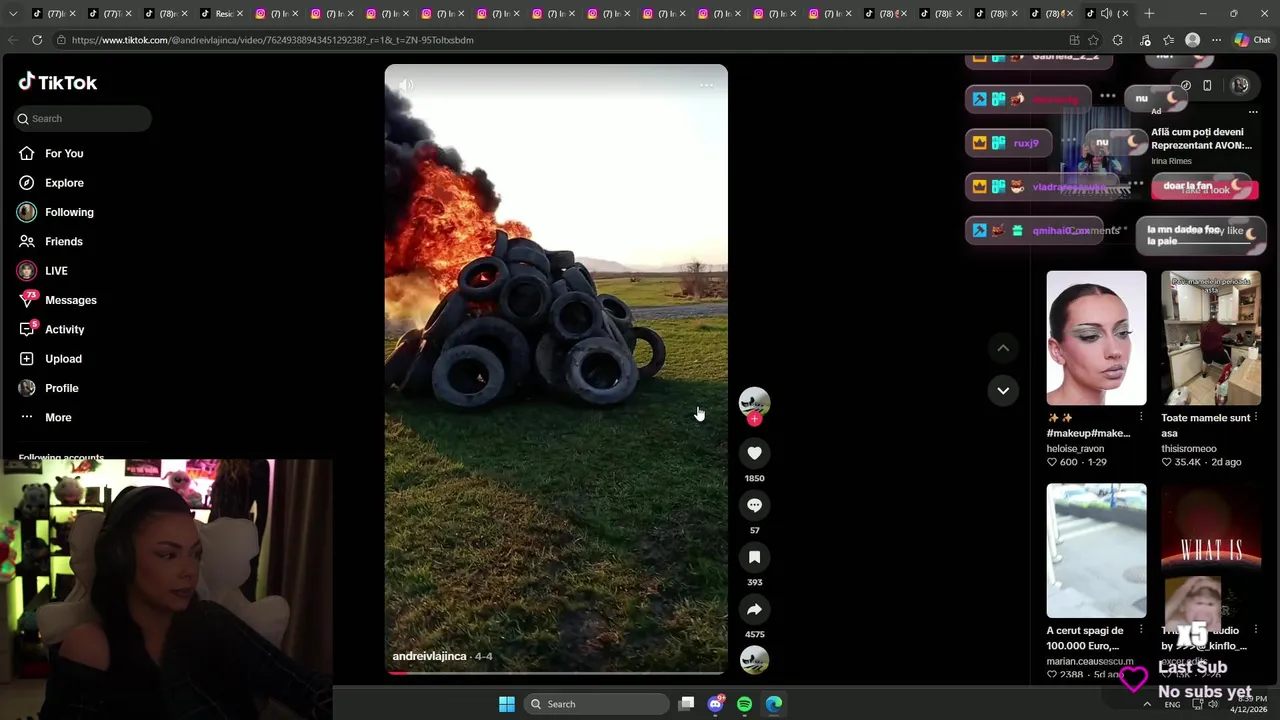Switch to the 'Resic' TikTok tab

[220, 13]
